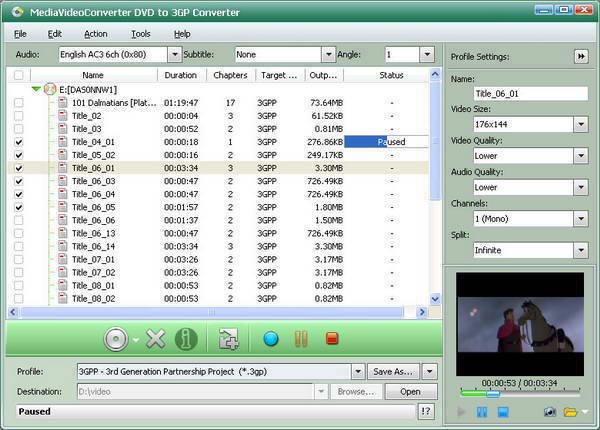Click the red Stop conversion icon

(332, 339)
